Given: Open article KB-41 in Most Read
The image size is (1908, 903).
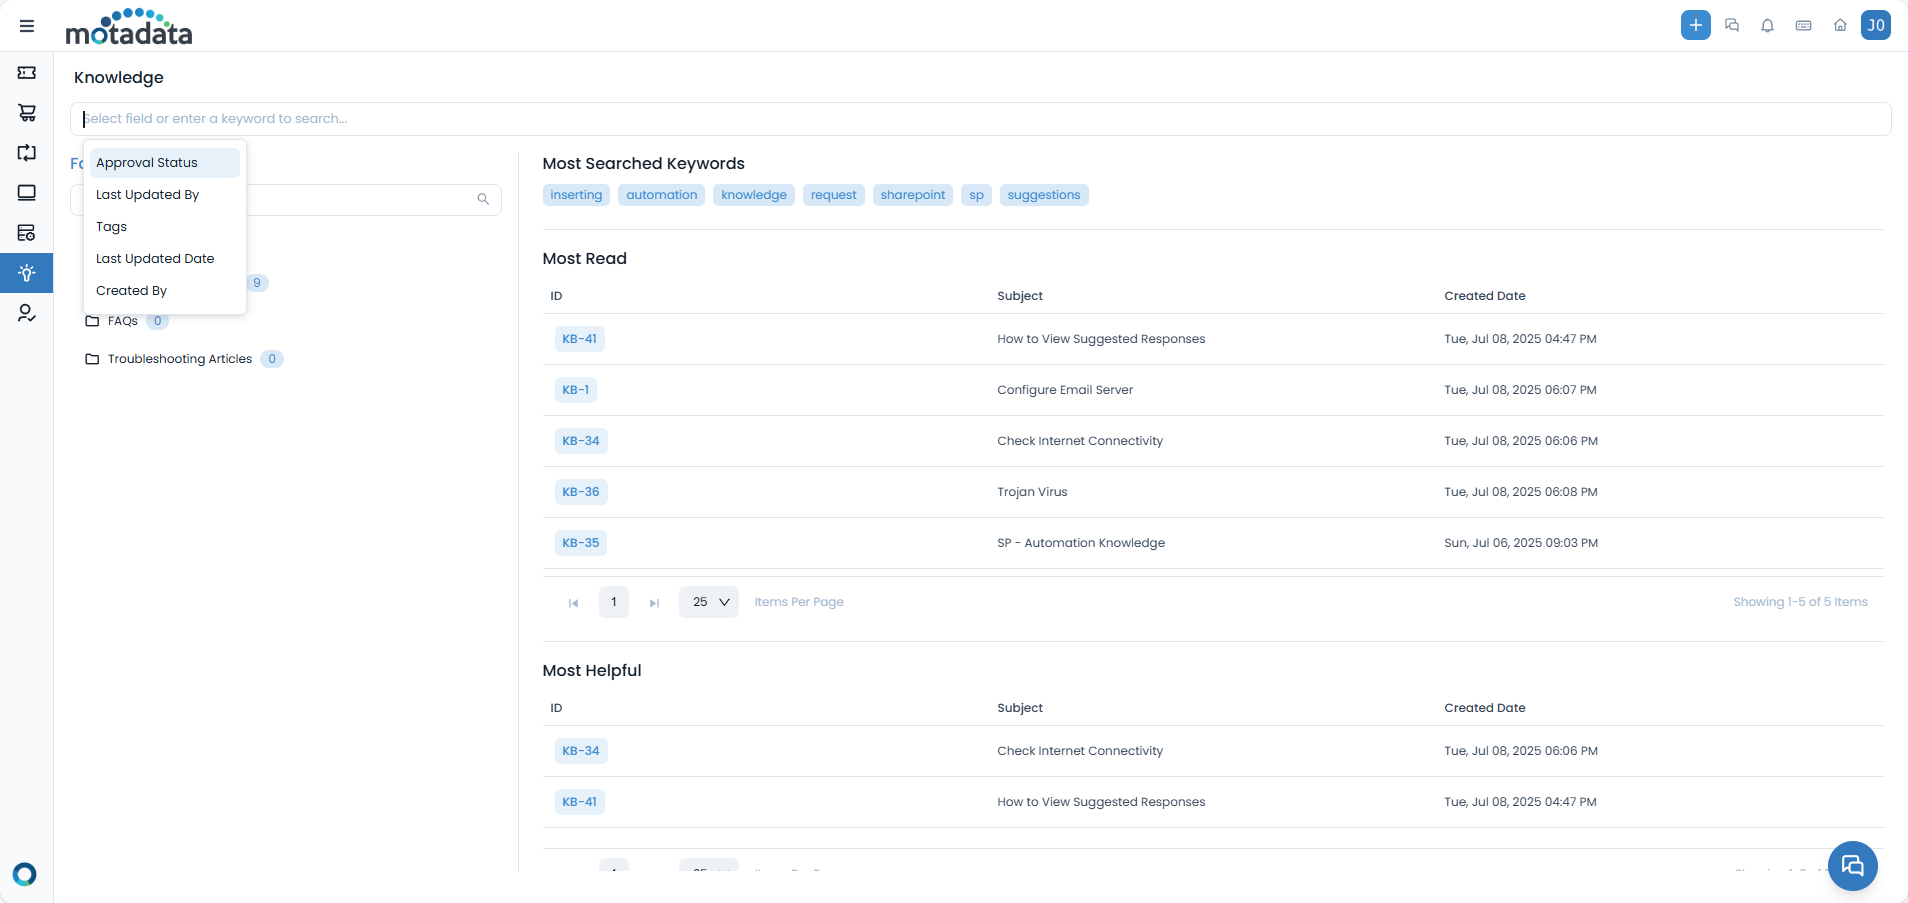Looking at the screenshot, I should pyautogui.click(x=579, y=339).
